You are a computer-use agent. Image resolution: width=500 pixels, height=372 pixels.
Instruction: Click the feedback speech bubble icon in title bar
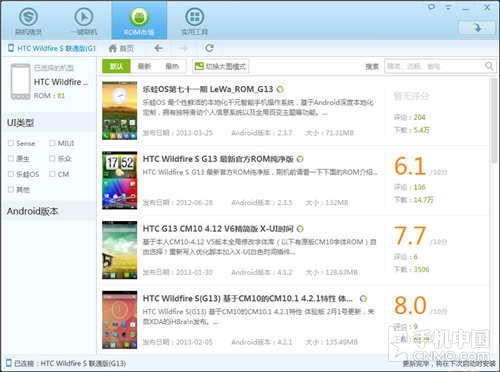click(x=432, y=7)
